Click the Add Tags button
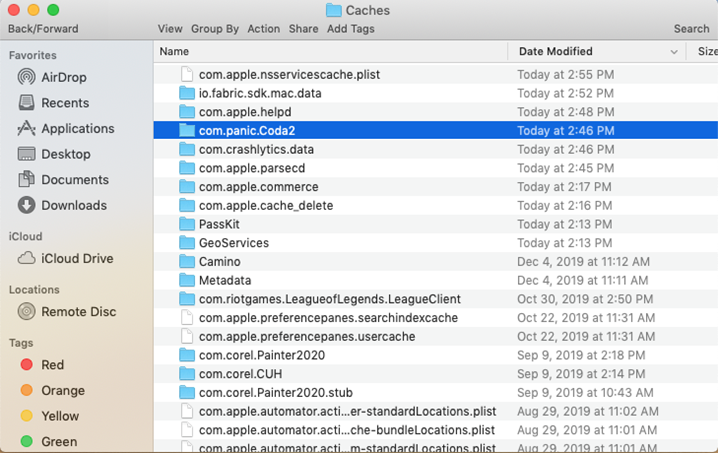Image resolution: width=718 pixels, height=453 pixels. (x=350, y=29)
